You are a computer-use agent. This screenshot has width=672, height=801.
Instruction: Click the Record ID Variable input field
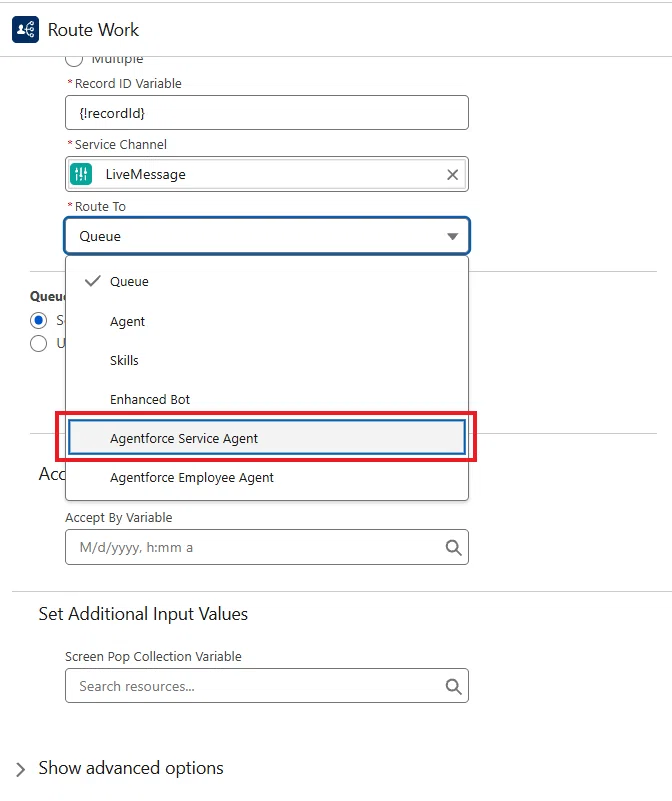[267, 112]
